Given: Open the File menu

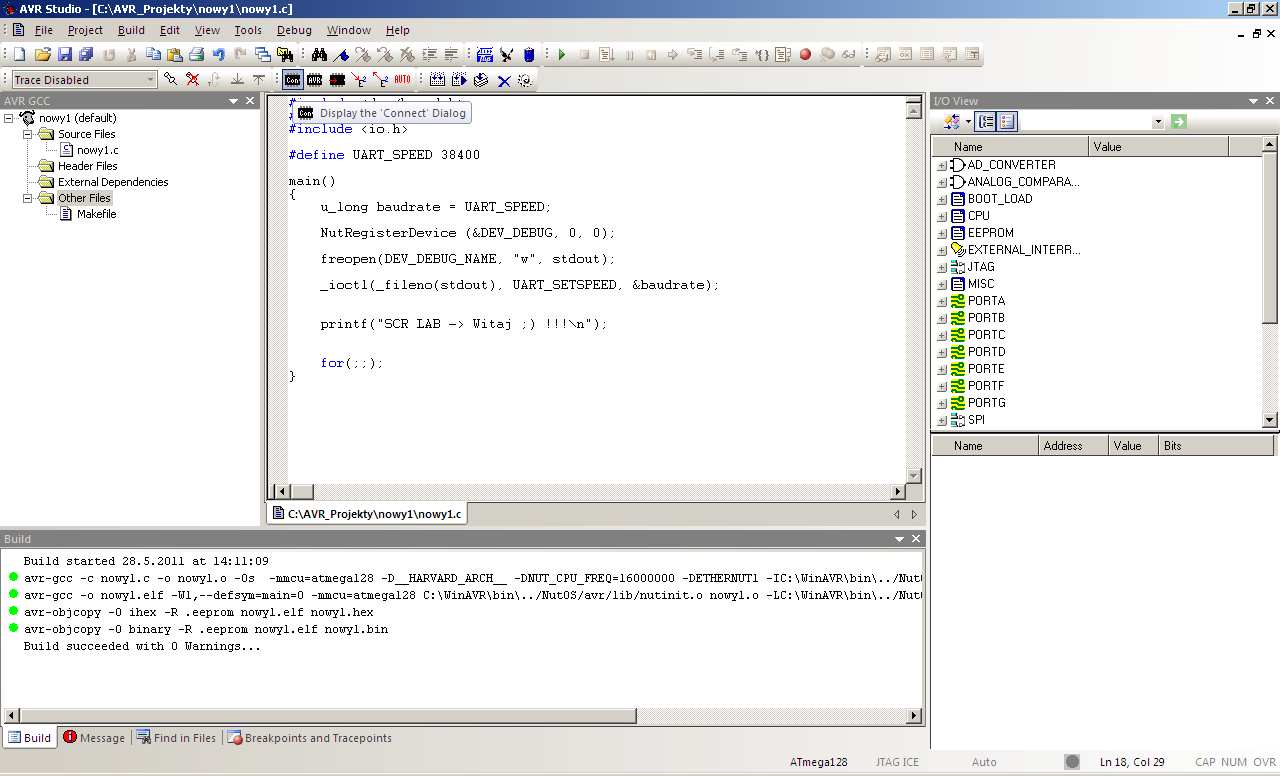Looking at the screenshot, I should click(x=43, y=30).
